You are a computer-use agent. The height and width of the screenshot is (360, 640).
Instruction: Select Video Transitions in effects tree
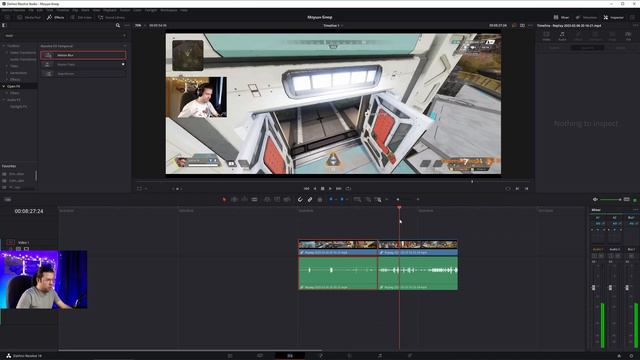tap(23, 53)
